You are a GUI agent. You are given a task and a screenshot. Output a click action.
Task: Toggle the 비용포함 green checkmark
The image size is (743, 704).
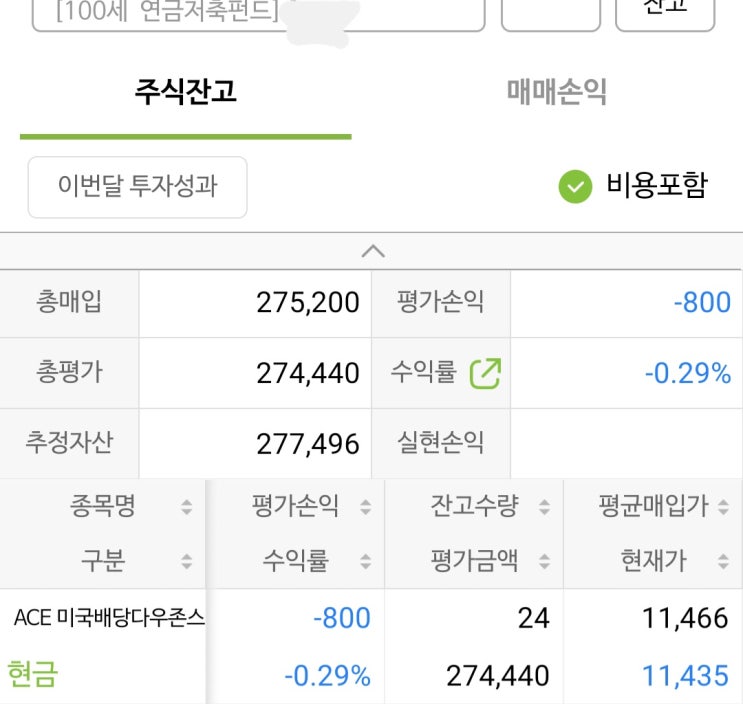coord(575,186)
